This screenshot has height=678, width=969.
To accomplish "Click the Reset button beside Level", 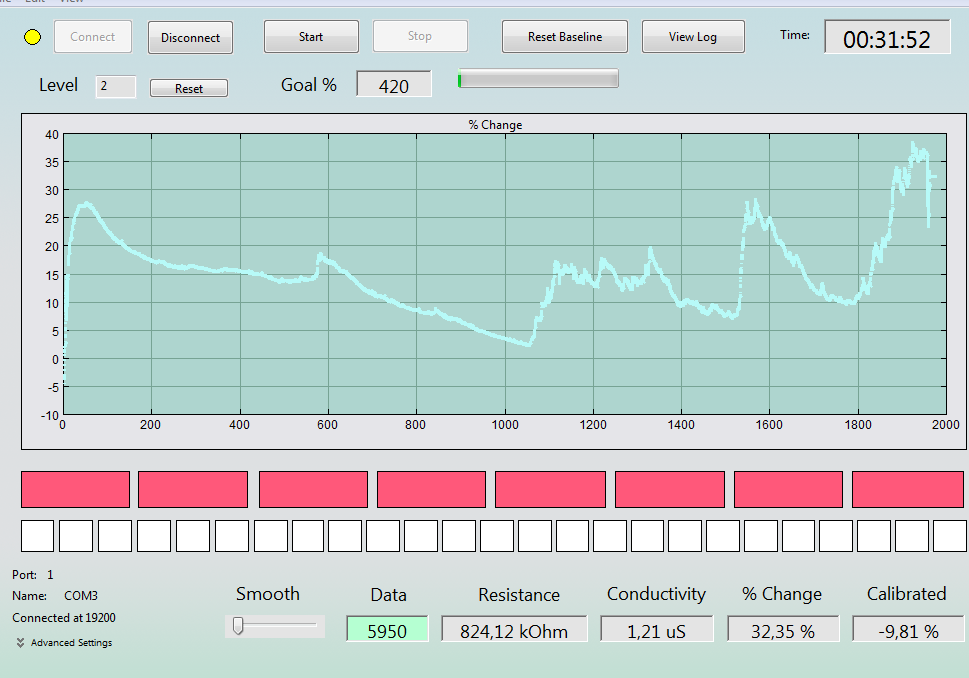I will [188, 88].
